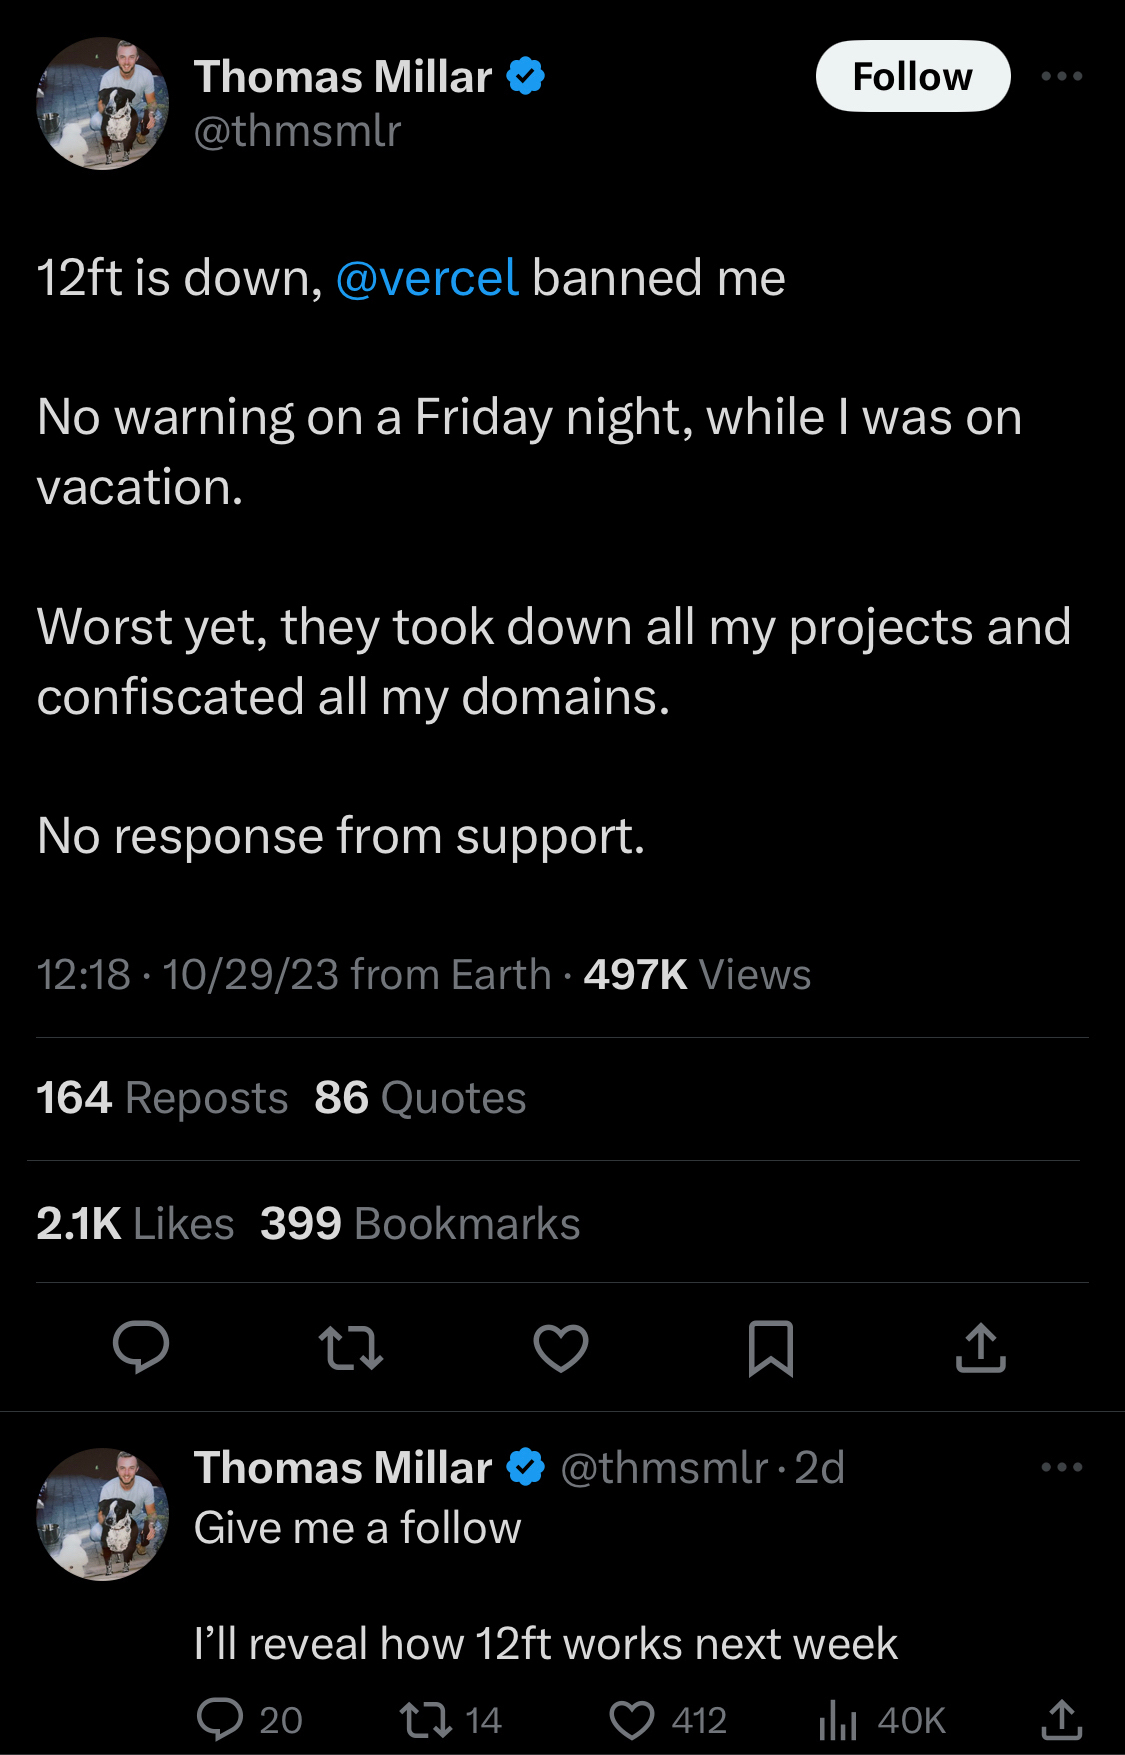Open Thomas Millar's profile picture
Screen dimensions: 1125x1755
pyautogui.click(x=102, y=103)
